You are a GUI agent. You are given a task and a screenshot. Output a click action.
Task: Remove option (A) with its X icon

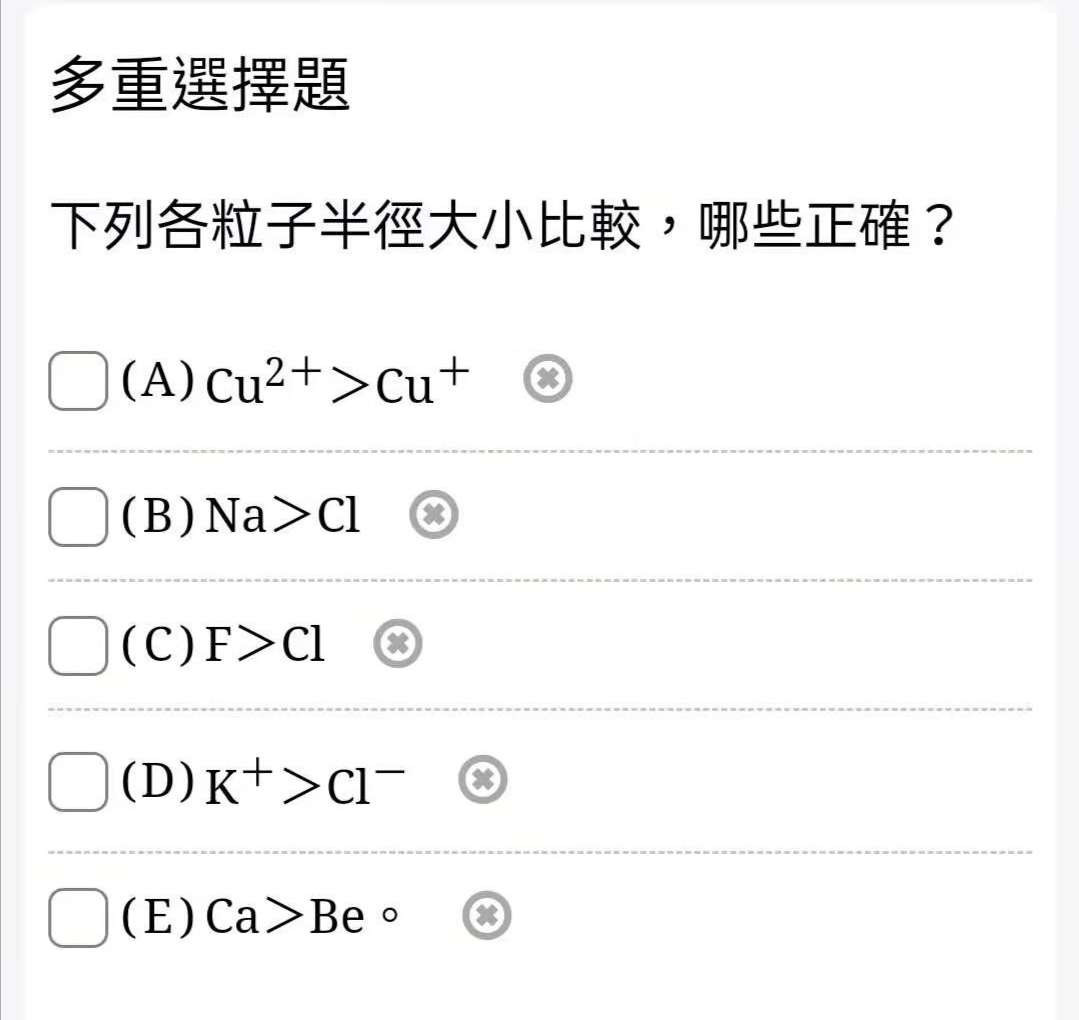548,379
